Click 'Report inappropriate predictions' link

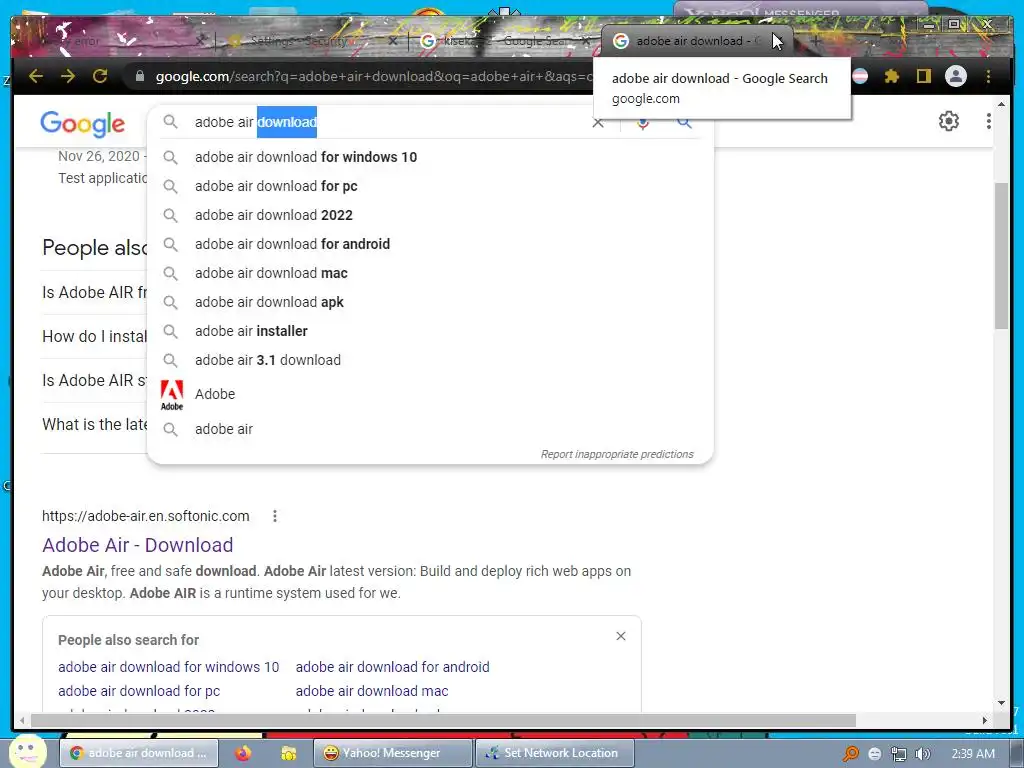point(616,455)
